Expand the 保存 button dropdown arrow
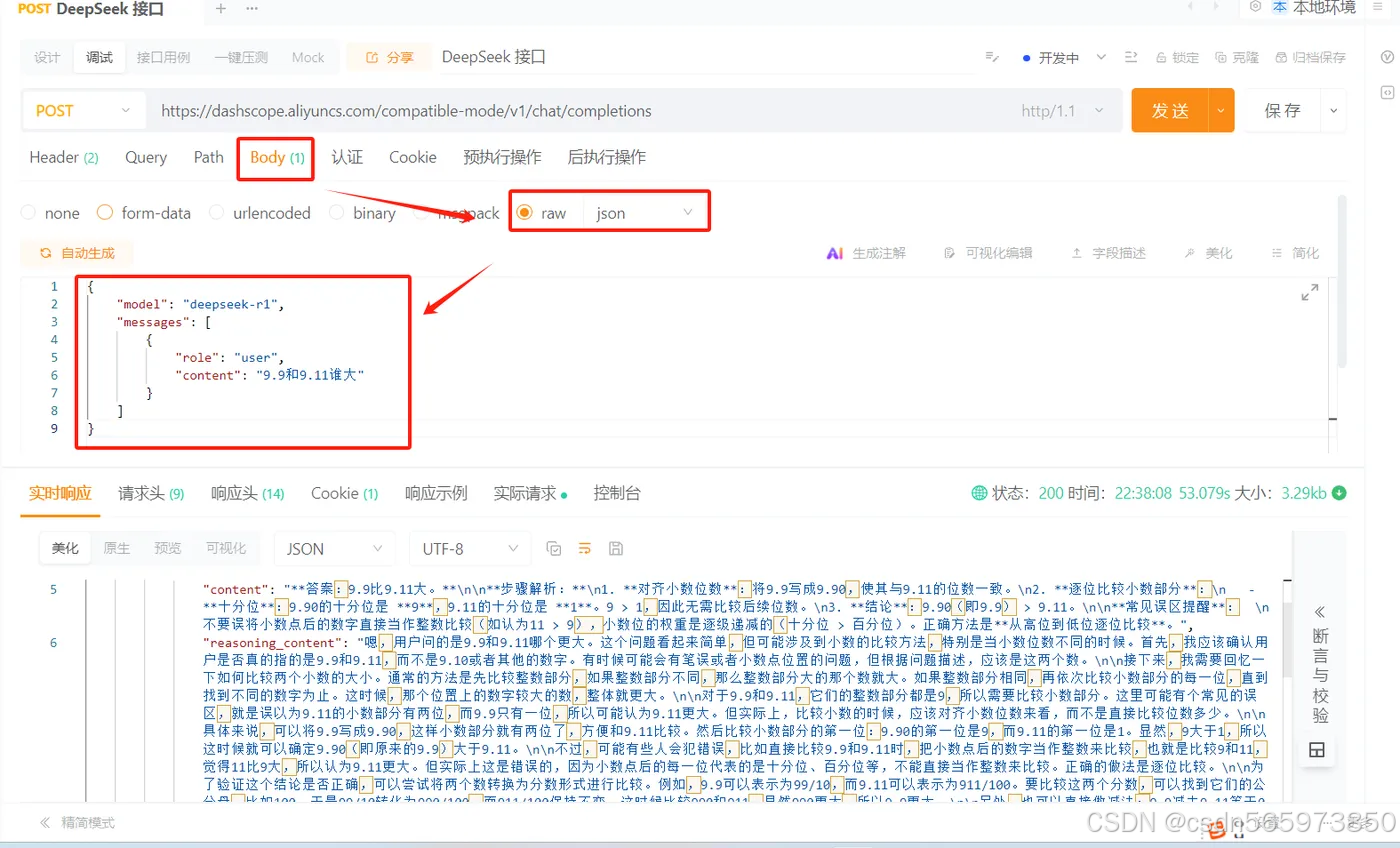This screenshot has width=1400, height=848. (1334, 111)
